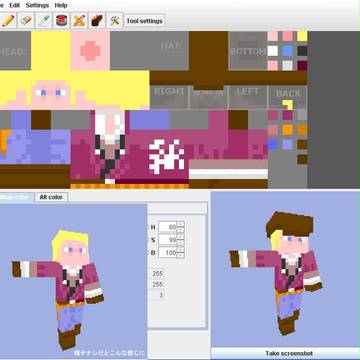Screen dimensions: 360x360
Task: Decrease the H value with down arrow
Action: pyautogui.click(x=180, y=230)
